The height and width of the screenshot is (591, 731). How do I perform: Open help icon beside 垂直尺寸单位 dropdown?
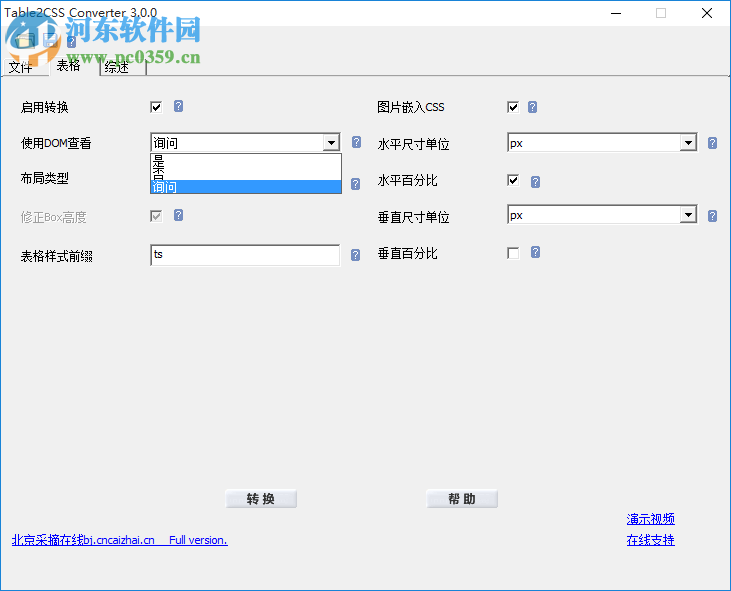click(x=712, y=216)
